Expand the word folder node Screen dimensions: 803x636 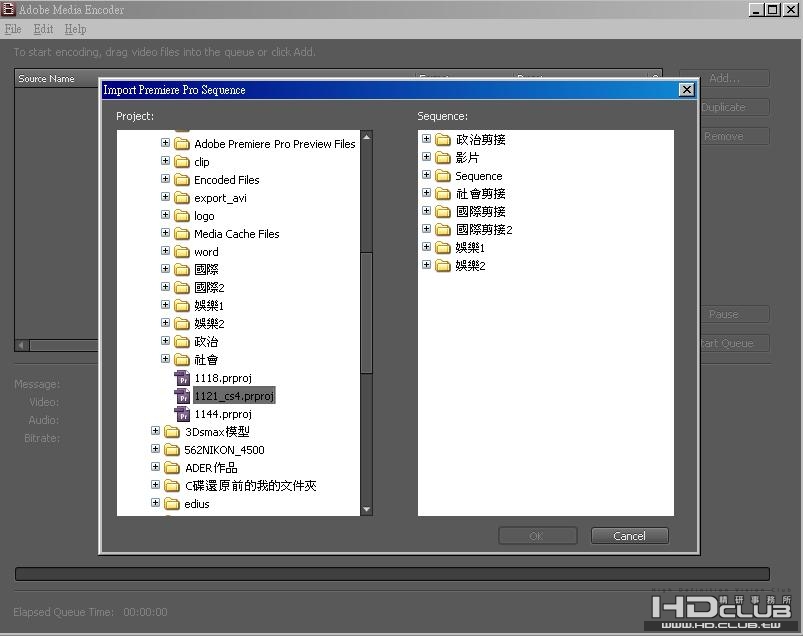point(165,250)
